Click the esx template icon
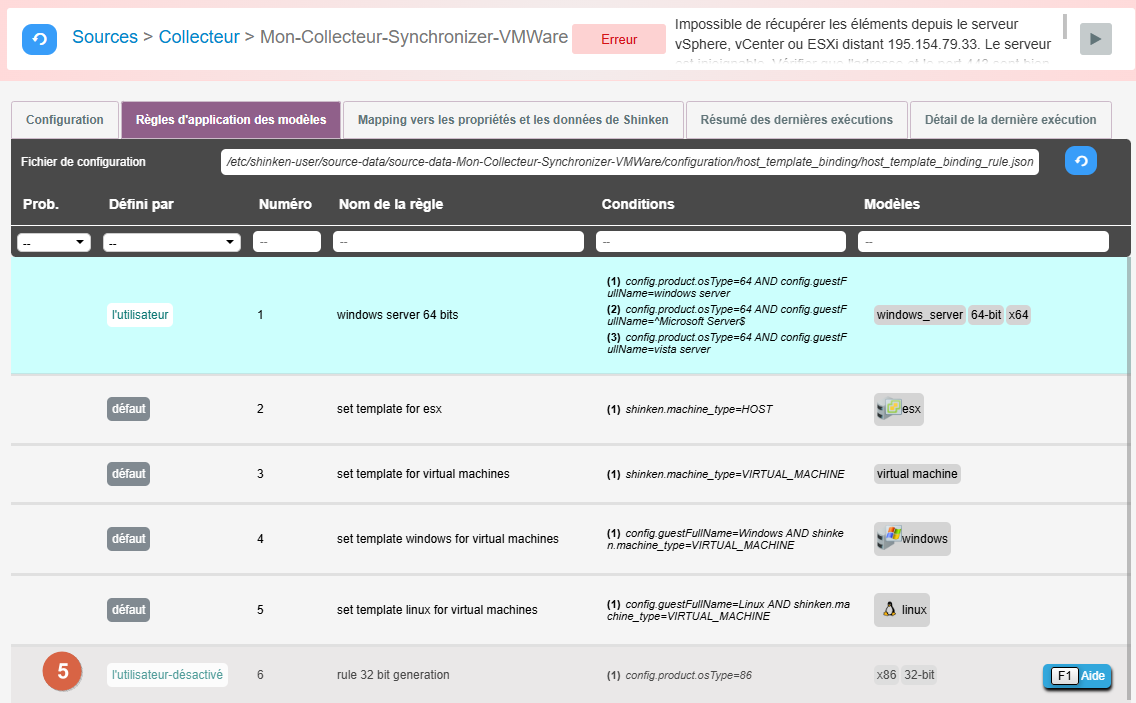This screenshot has width=1136, height=703. point(888,409)
